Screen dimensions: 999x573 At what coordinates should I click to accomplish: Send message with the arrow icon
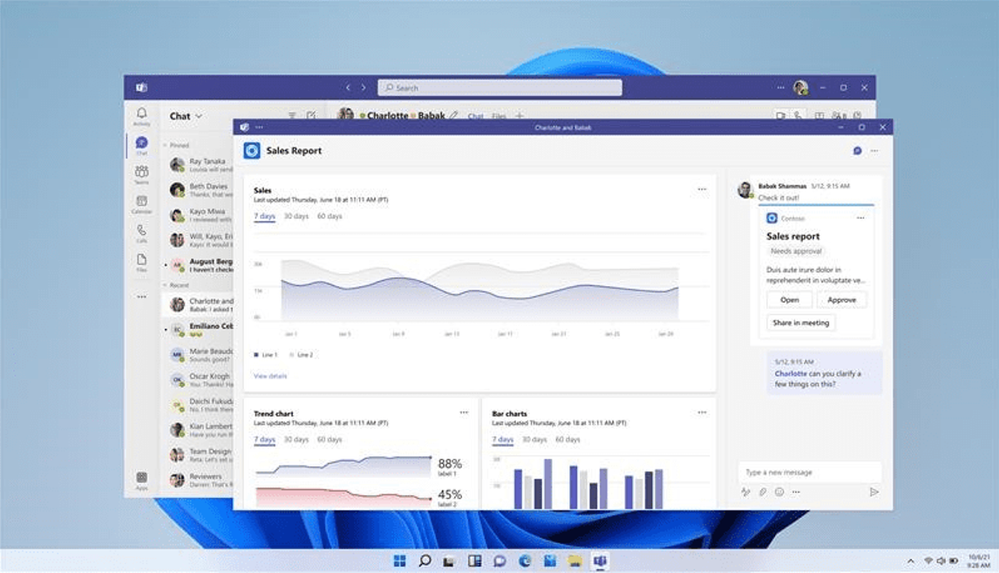pyautogui.click(x=874, y=492)
